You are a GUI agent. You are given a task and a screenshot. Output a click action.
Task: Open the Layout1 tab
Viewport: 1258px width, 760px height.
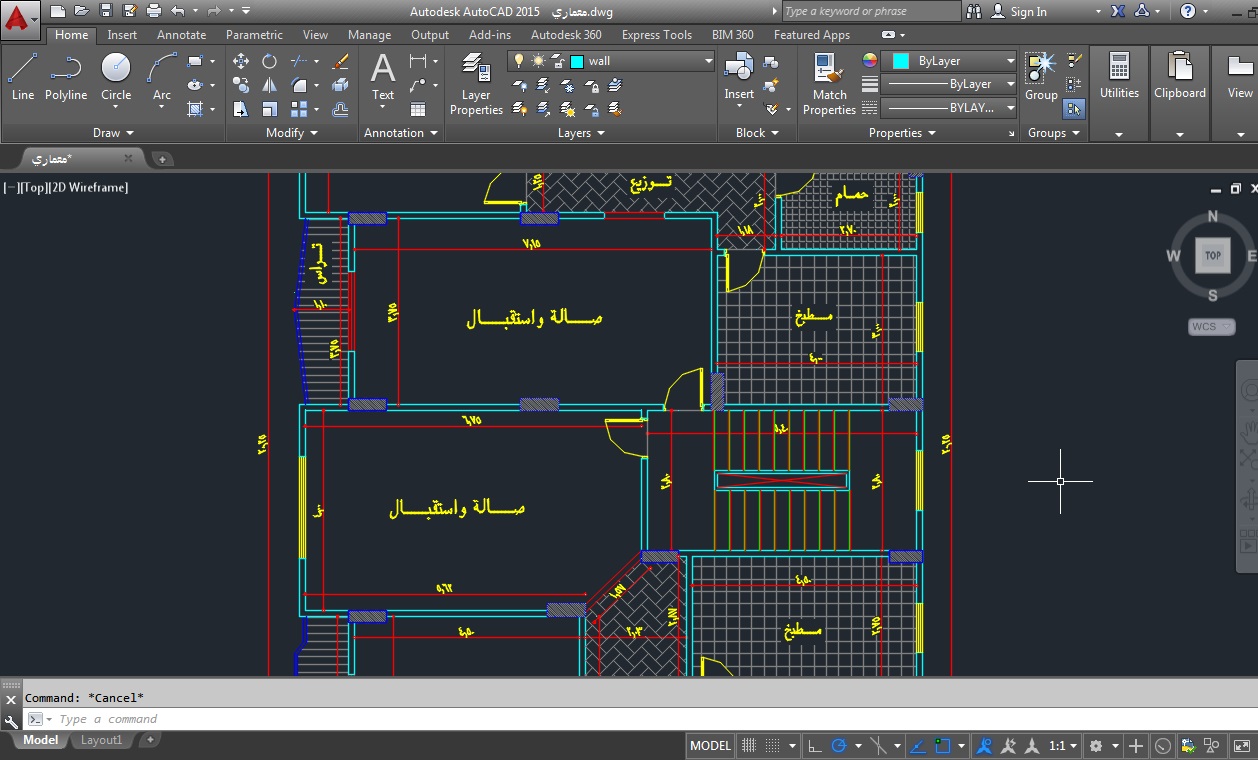[x=101, y=740]
